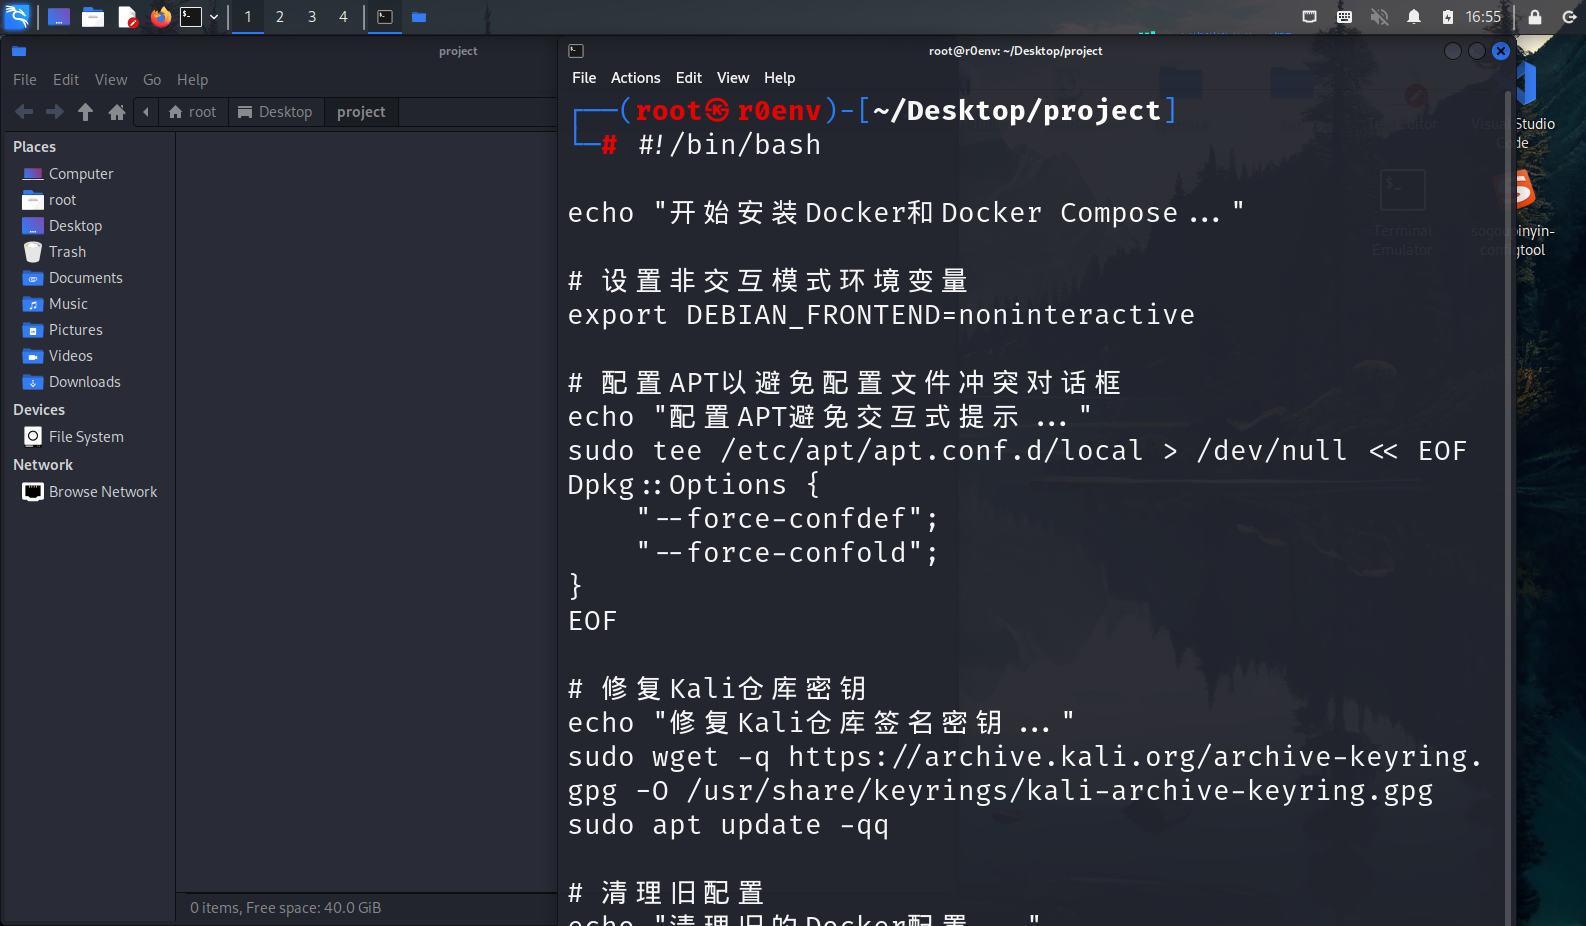This screenshot has height=926, width=1586.
Task: Click the Desktop breadcrumb in path bar
Action: pyautogui.click(x=276, y=112)
